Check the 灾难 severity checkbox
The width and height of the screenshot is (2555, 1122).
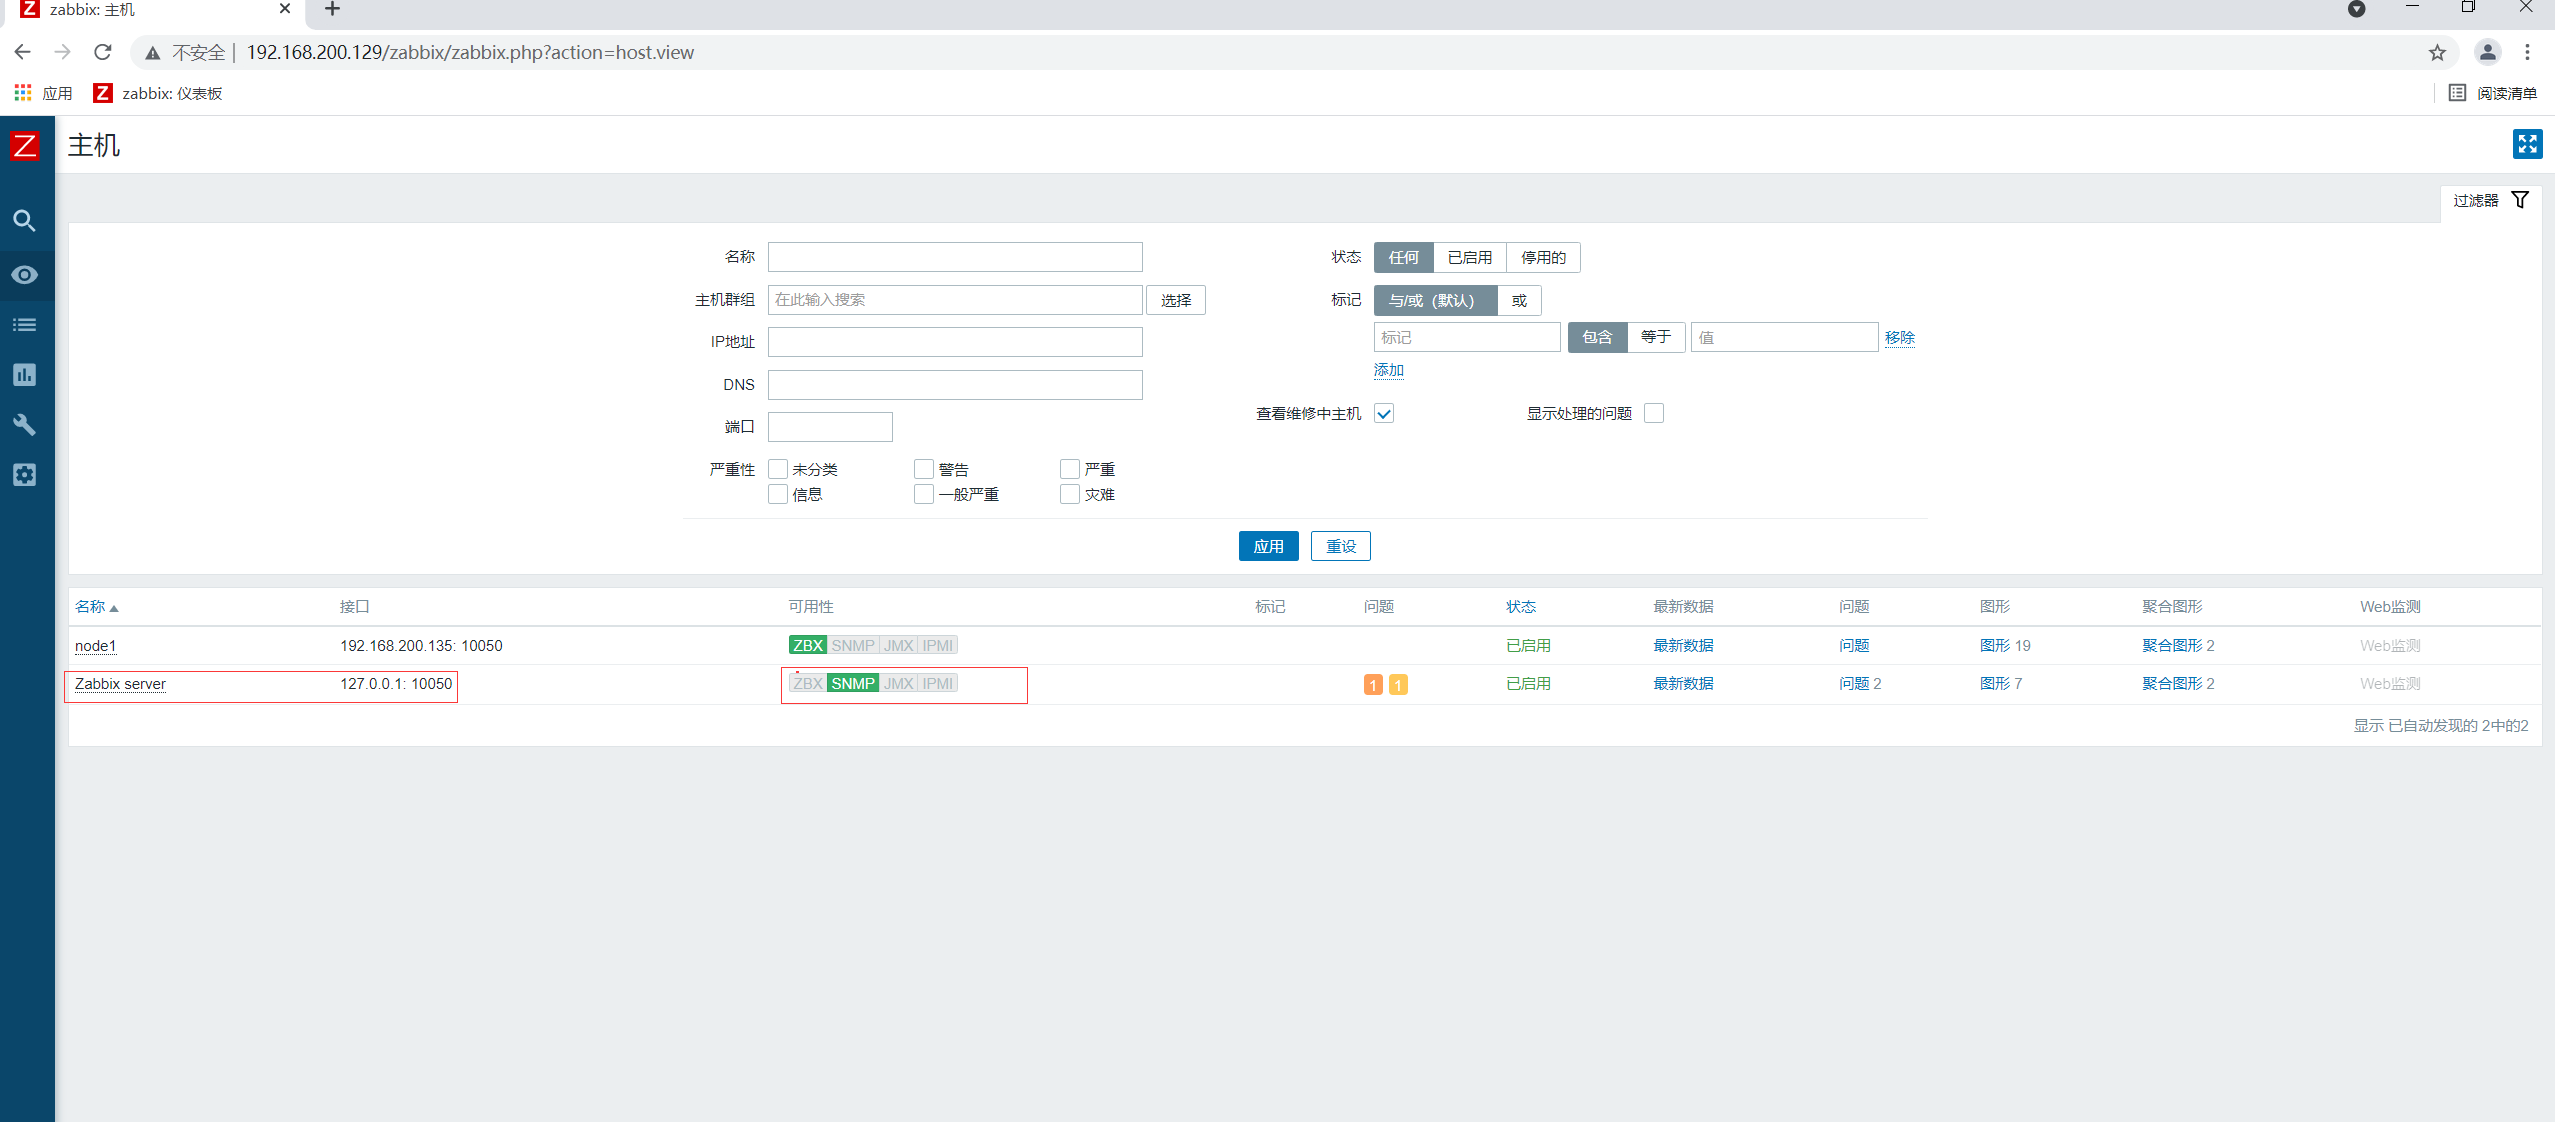pyautogui.click(x=1070, y=495)
